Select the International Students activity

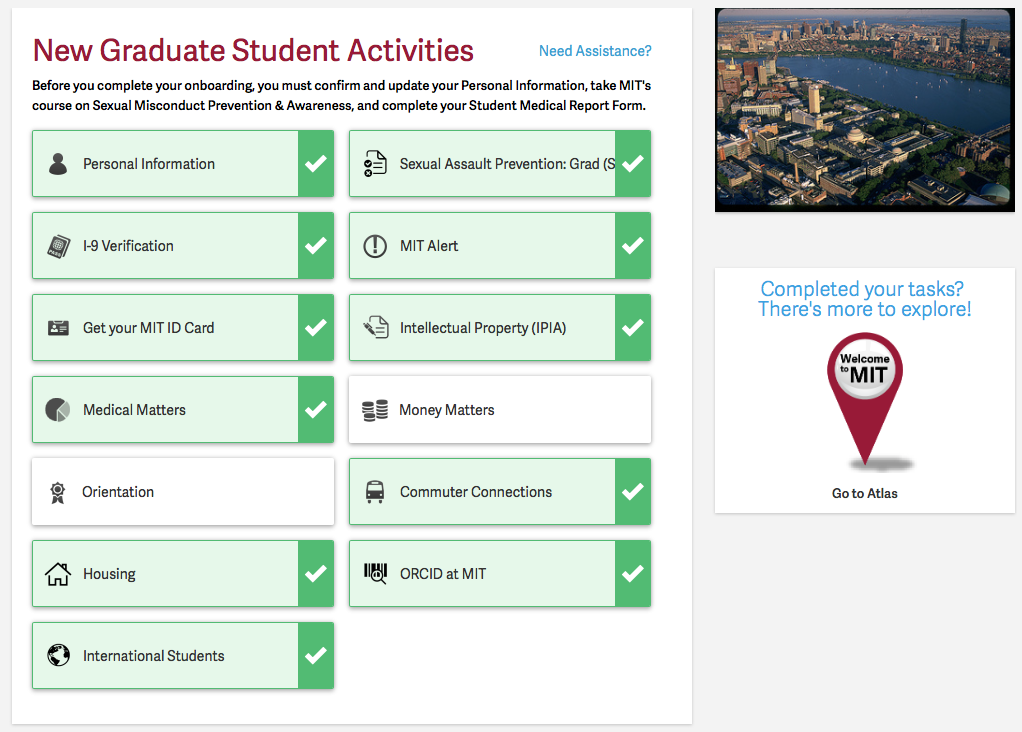[183, 655]
